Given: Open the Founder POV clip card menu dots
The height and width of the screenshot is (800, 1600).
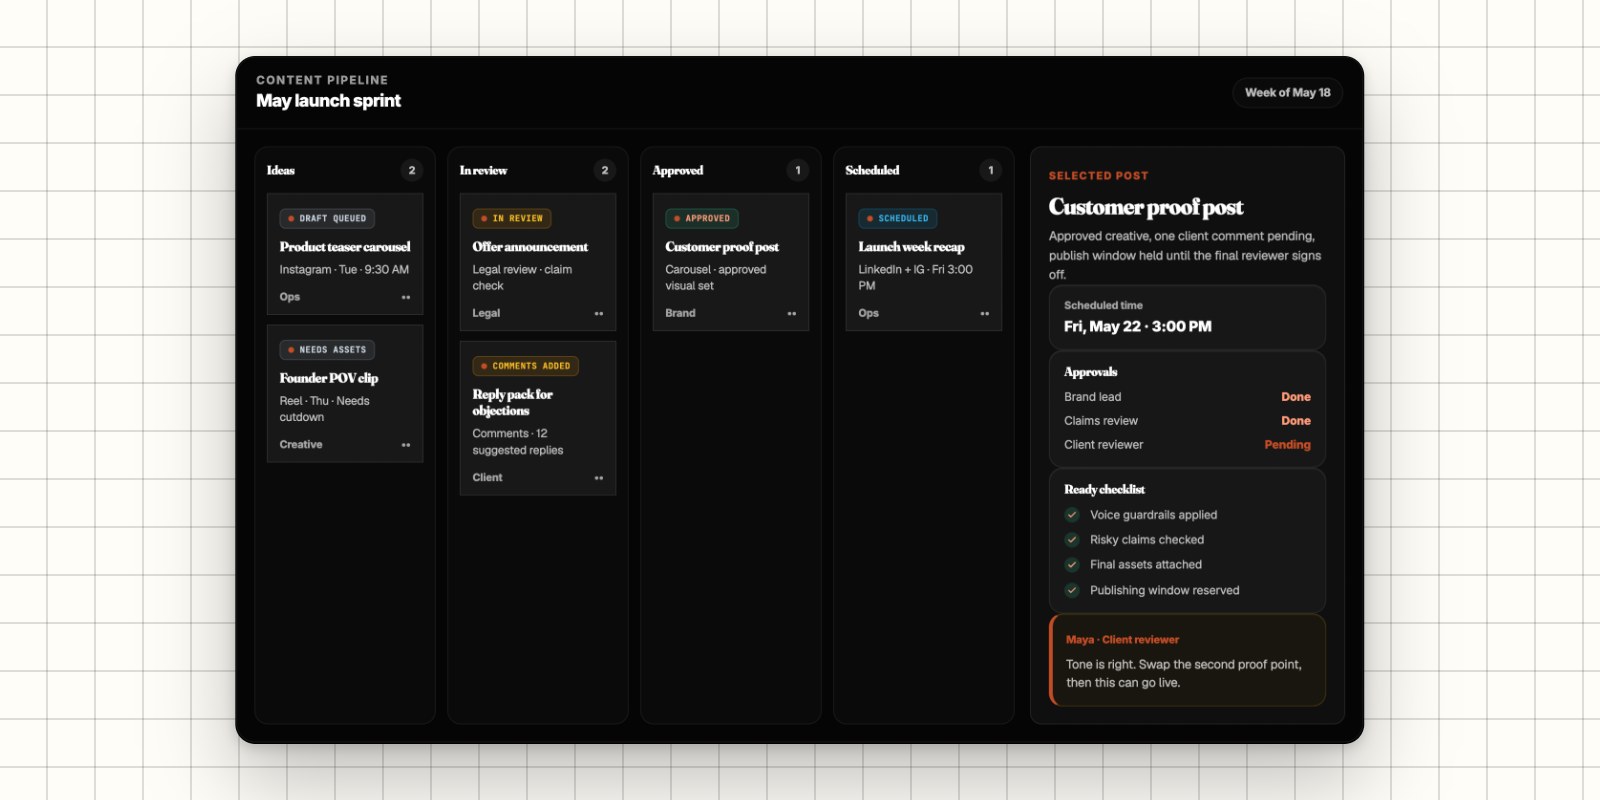Looking at the screenshot, I should point(406,445).
